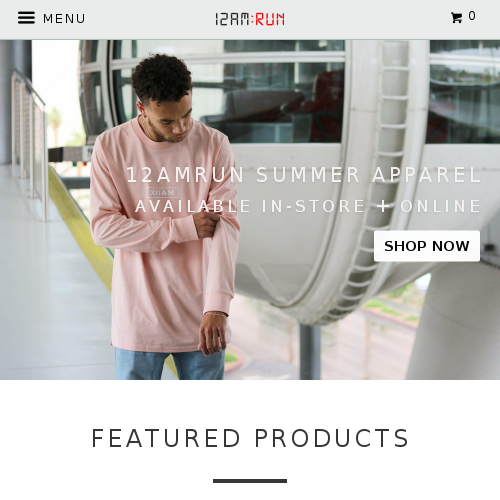This screenshot has width=500, height=500.
Task: Click the model's curly hair in the photo
Action: click(x=161, y=78)
